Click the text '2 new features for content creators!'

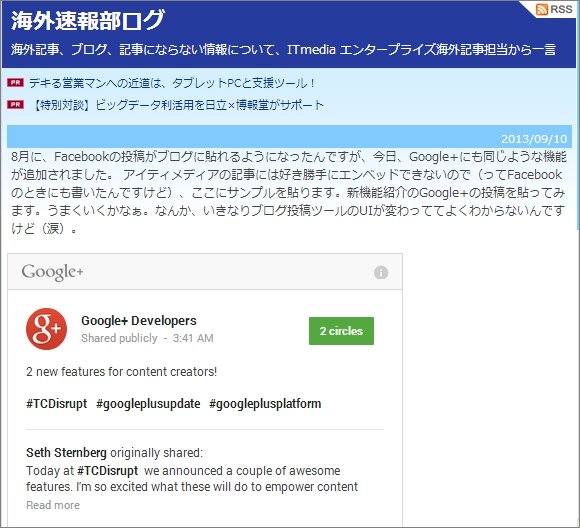[121, 371]
